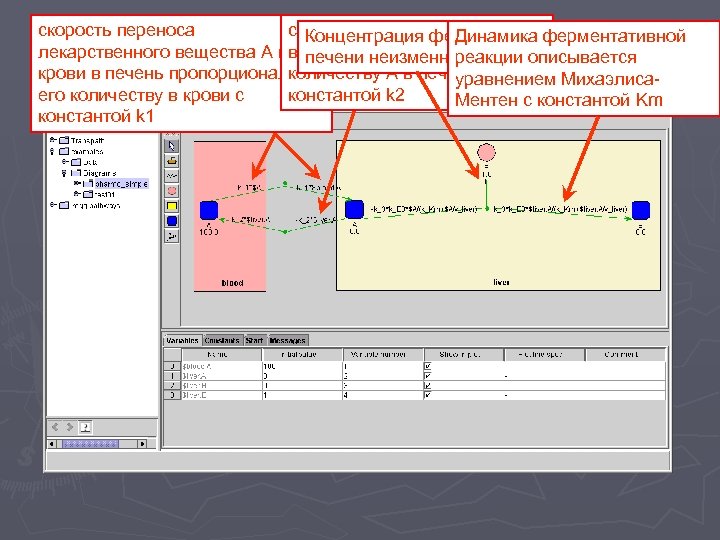Expand the pharmo_simple diagram node

[x=77, y=183]
